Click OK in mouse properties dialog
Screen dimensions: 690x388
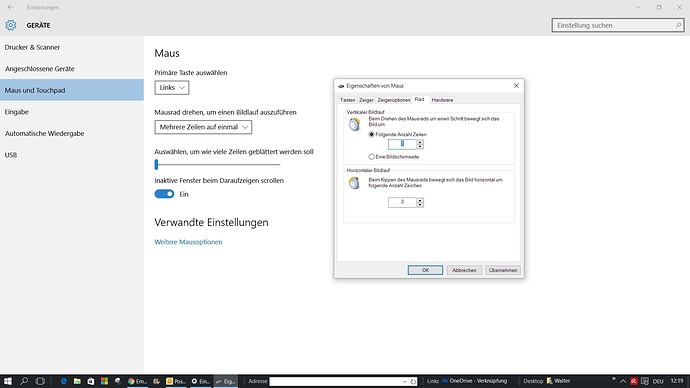425,270
